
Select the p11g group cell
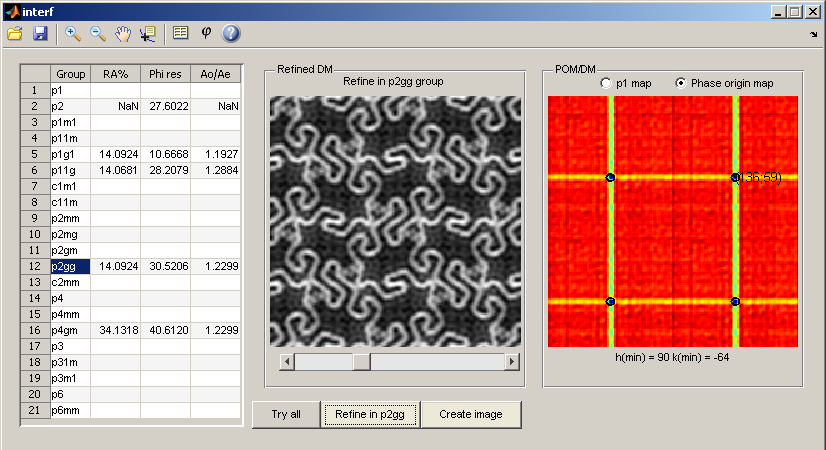pyautogui.click(x=70, y=170)
